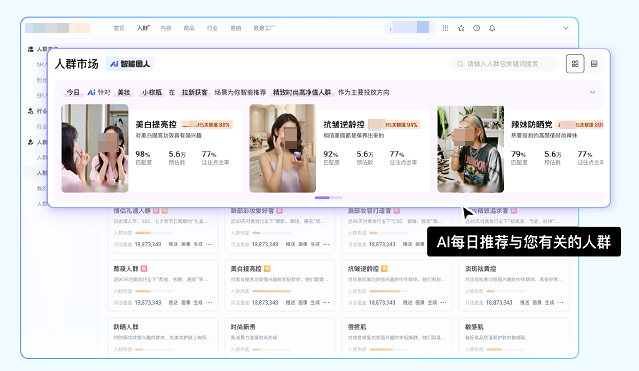
Task: Open the 防晒人群 card title
Action: coord(126,327)
